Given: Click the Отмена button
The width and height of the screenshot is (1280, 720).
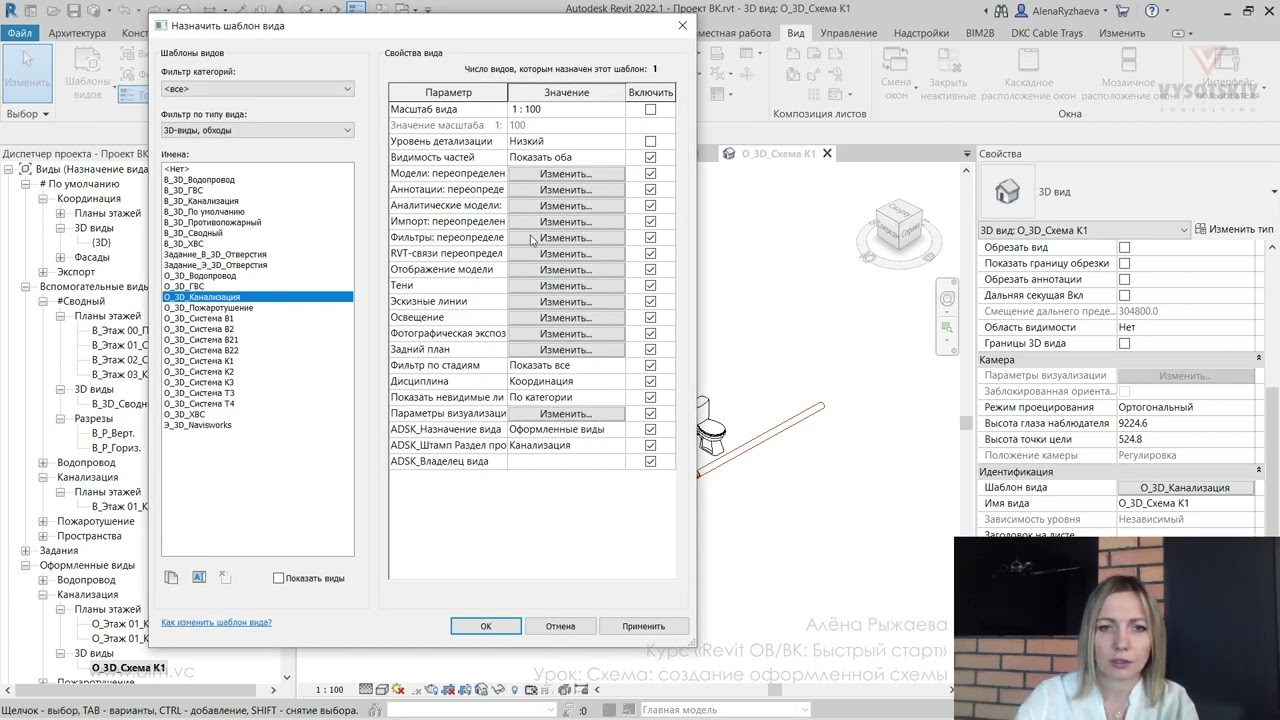Looking at the screenshot, I should (560, 626).
